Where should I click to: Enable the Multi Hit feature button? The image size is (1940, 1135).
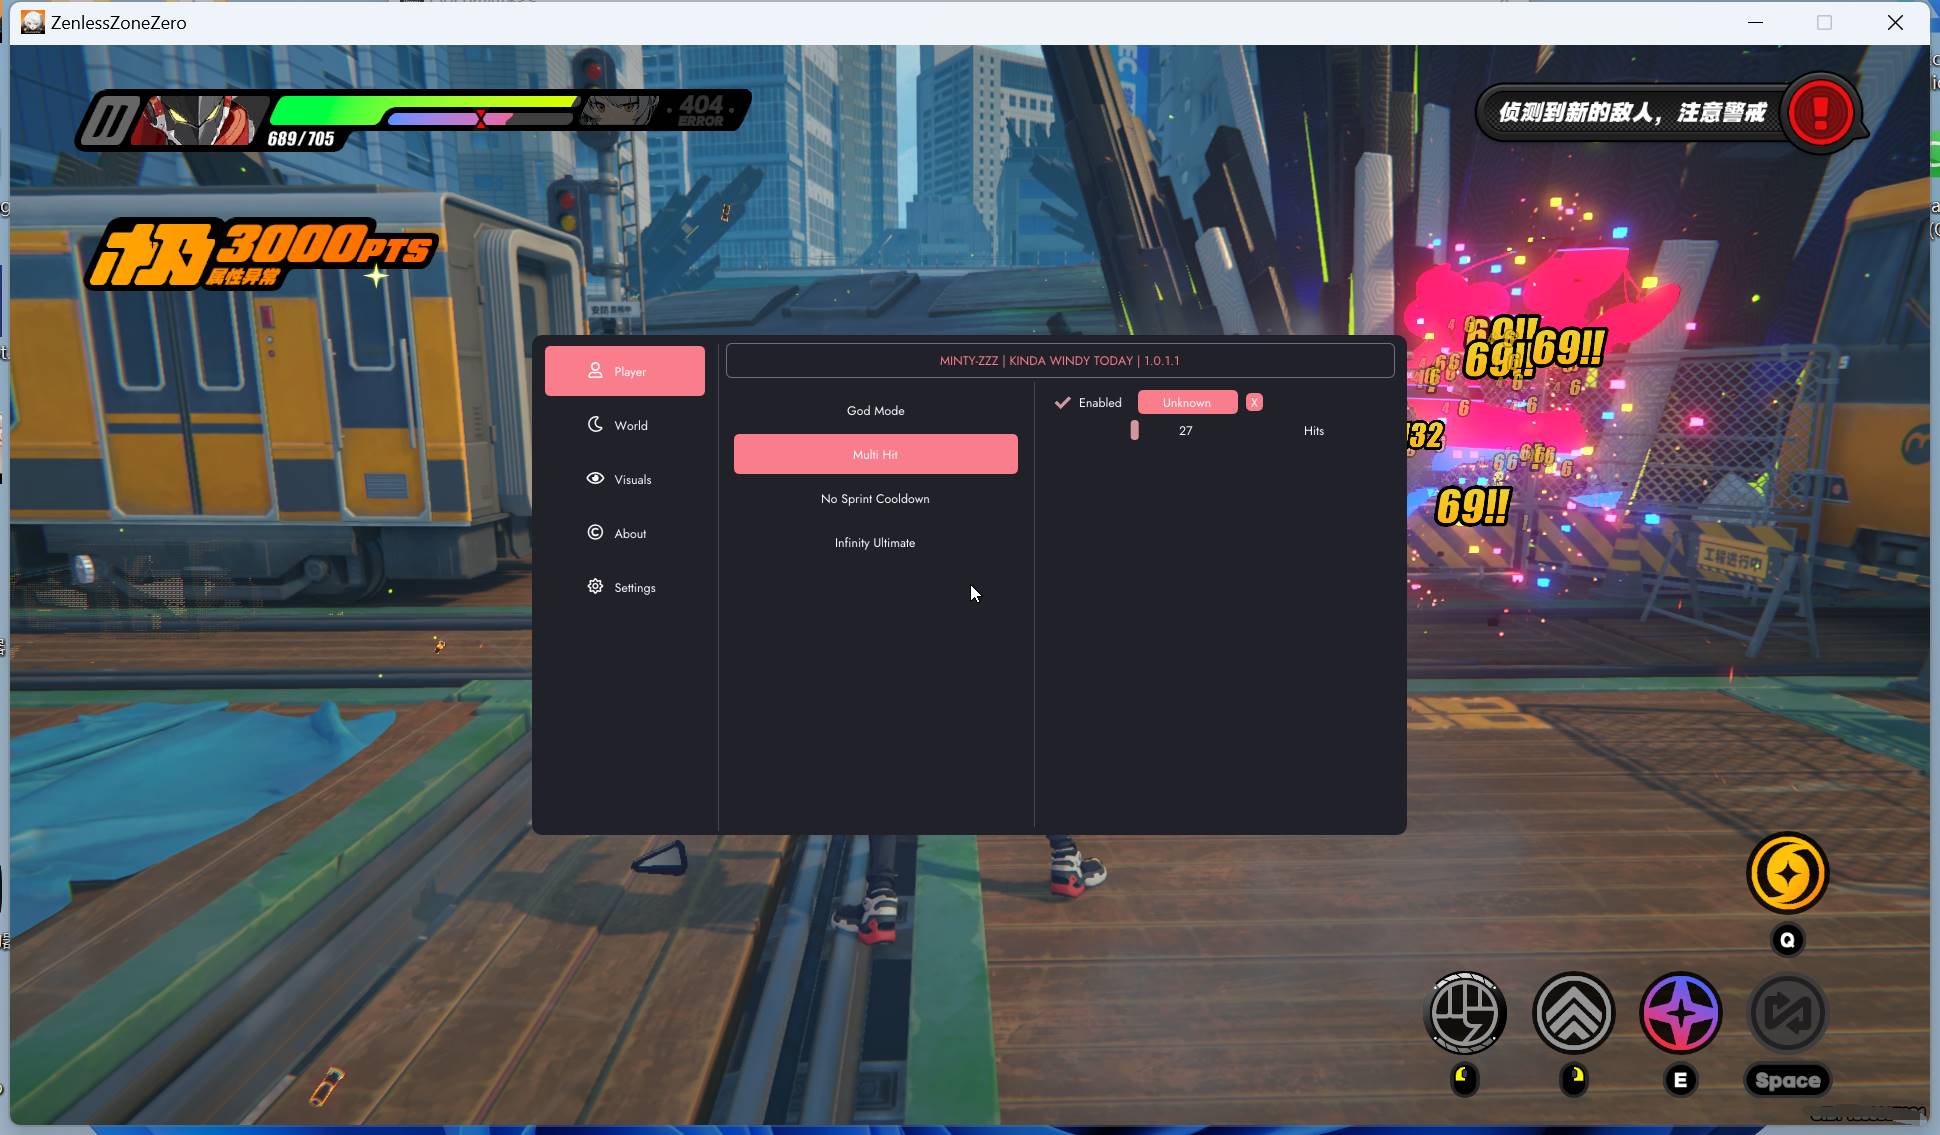875,454
